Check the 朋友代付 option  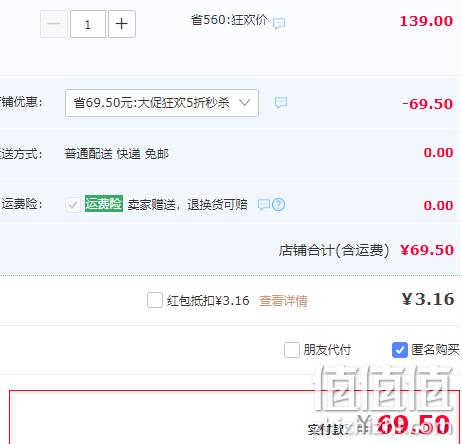pos(292,350)
